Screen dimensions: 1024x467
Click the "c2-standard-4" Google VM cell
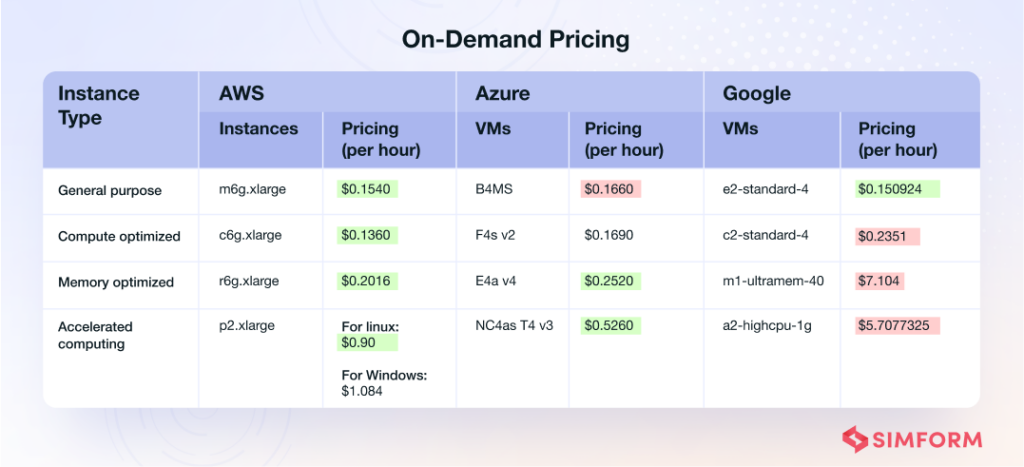[765, 235]
